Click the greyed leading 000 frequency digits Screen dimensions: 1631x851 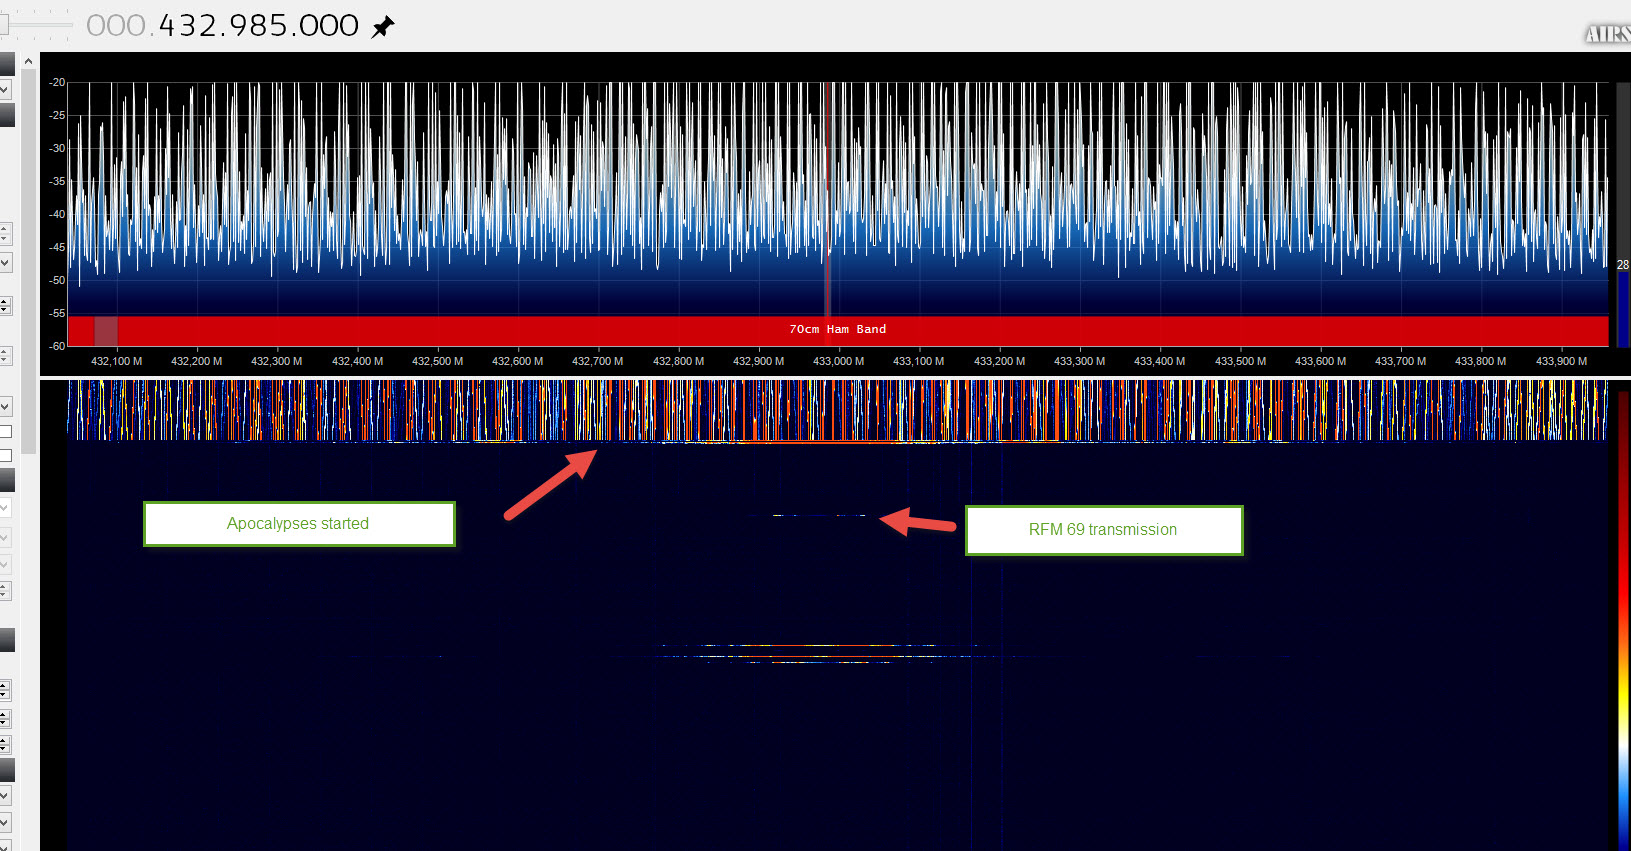(116, 25)
